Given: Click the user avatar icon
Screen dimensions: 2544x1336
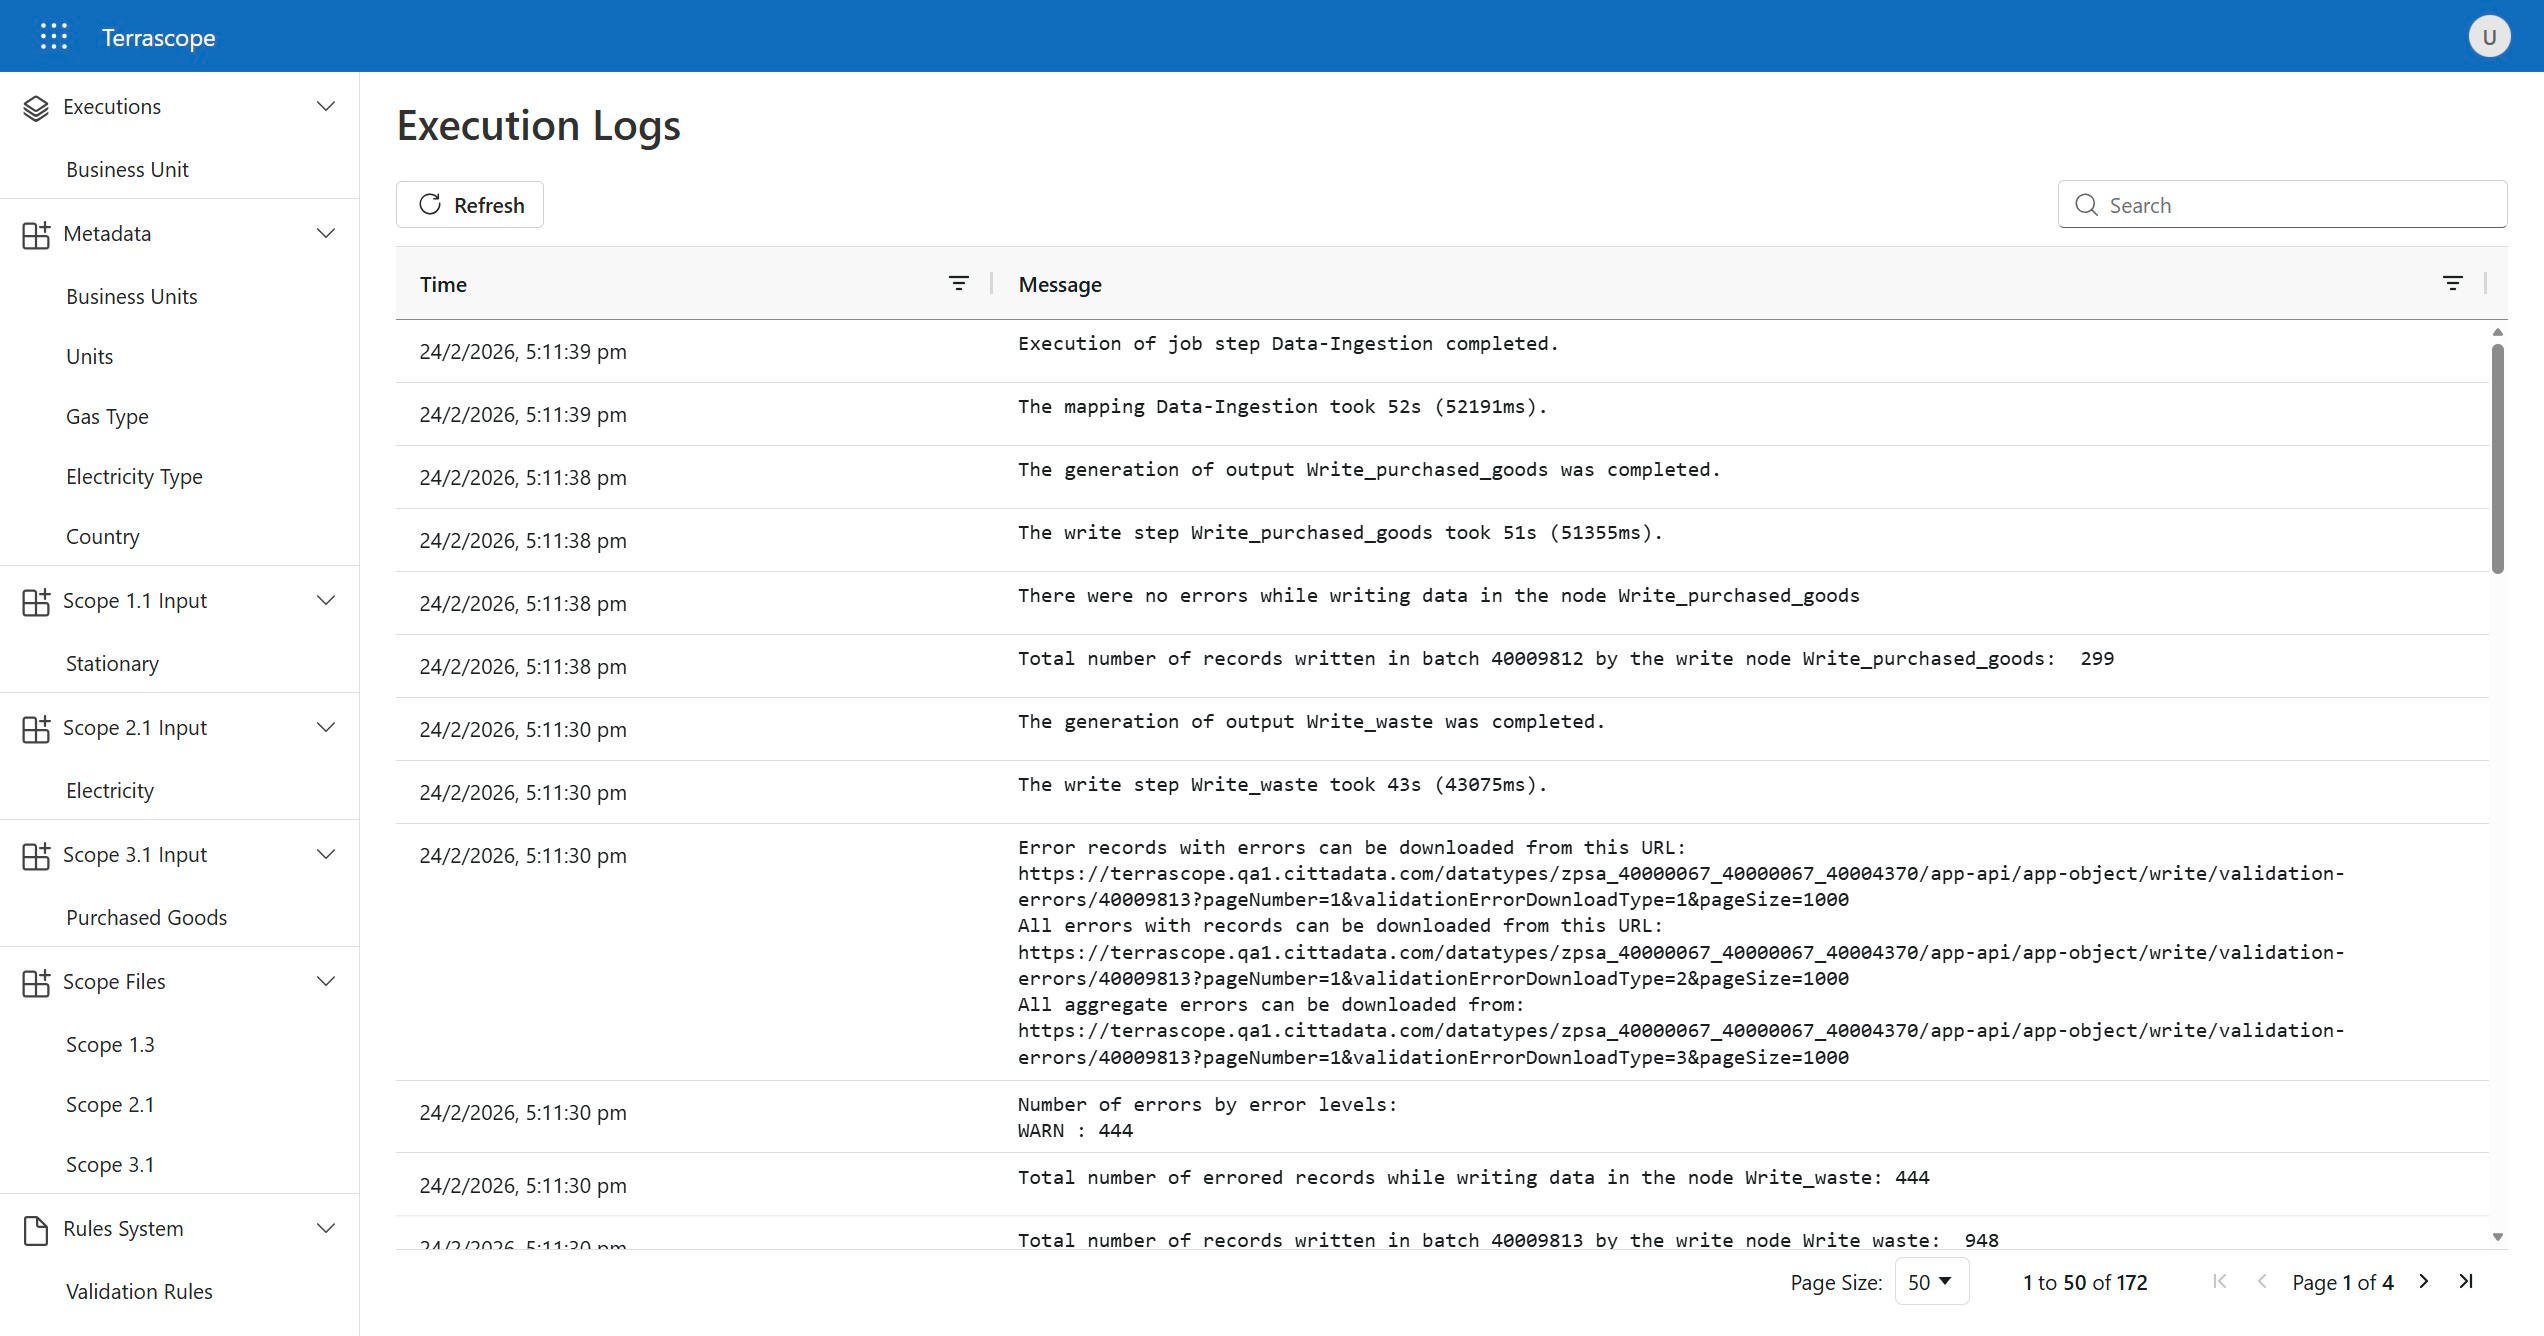Looking at the screenshot, I should pyautogui.click(x=2489, y=37).
